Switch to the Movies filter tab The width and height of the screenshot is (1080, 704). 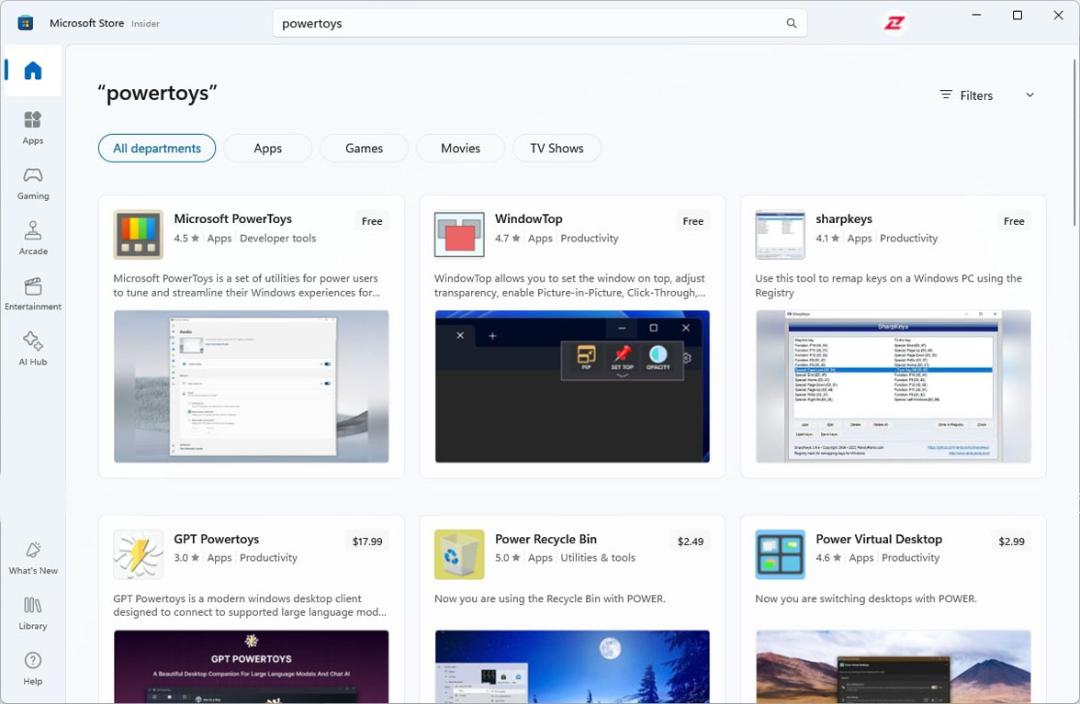pos(460,148)
